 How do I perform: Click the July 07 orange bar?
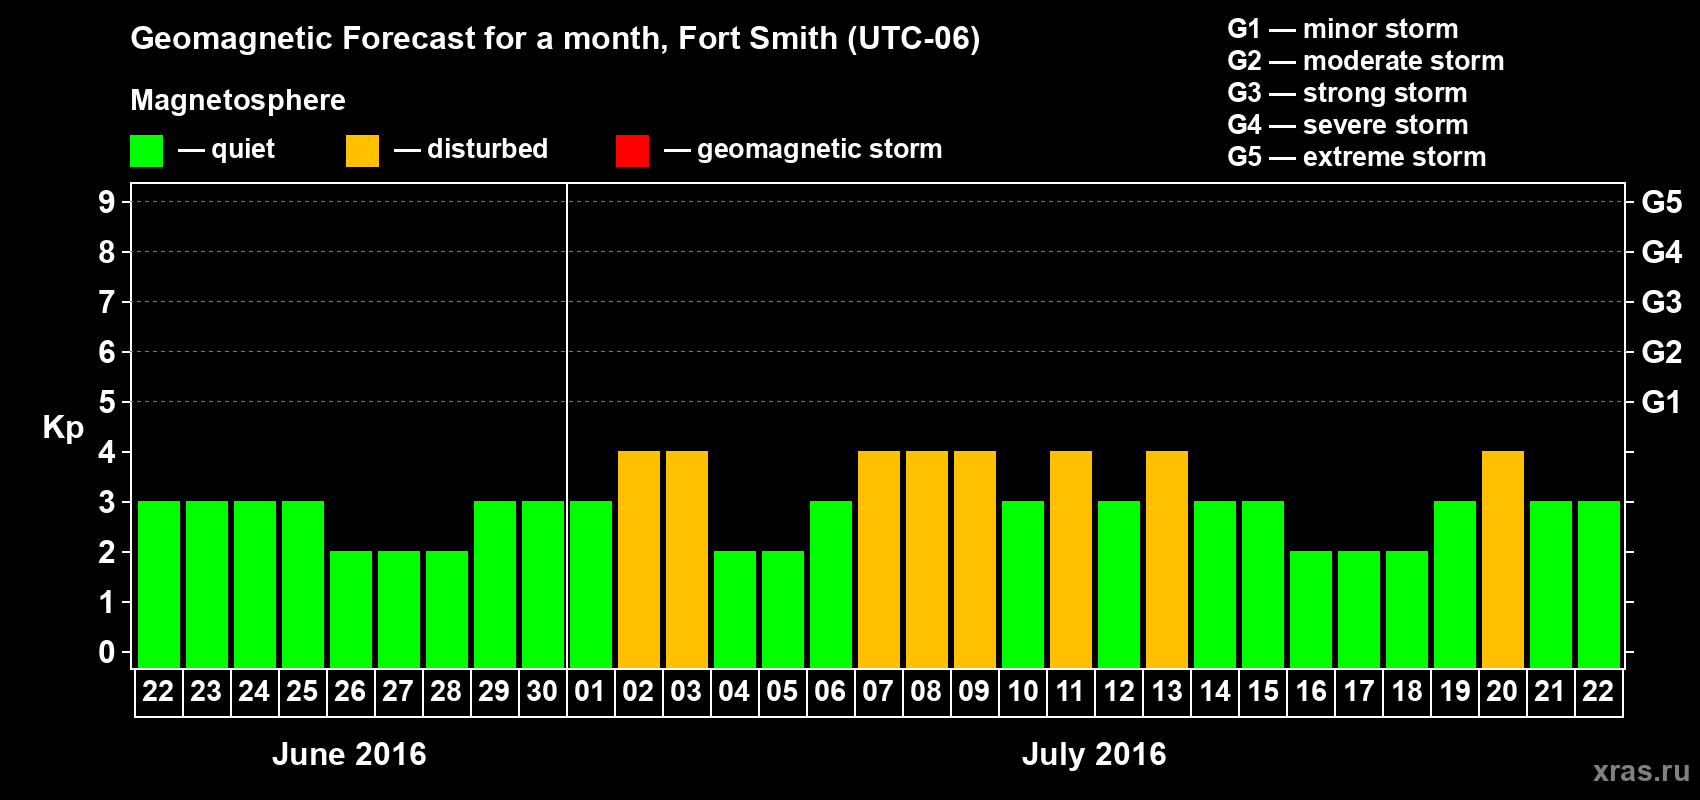coord(879,559)
